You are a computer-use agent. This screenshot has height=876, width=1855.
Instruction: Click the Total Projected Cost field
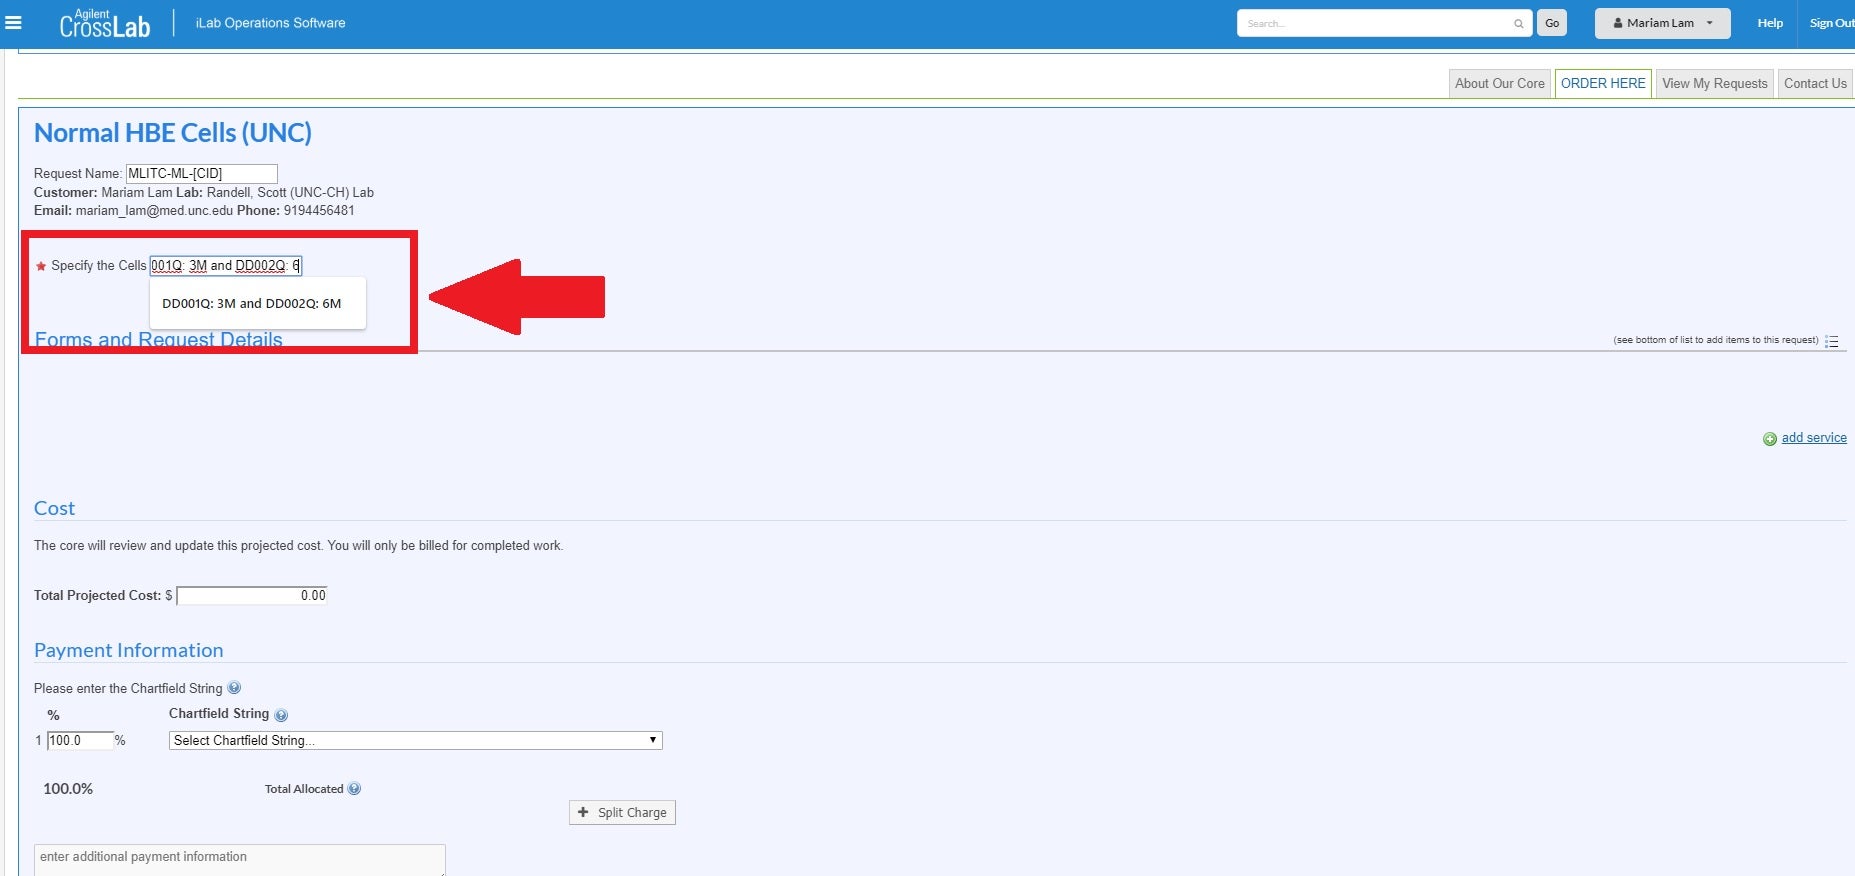click(252, 595)
